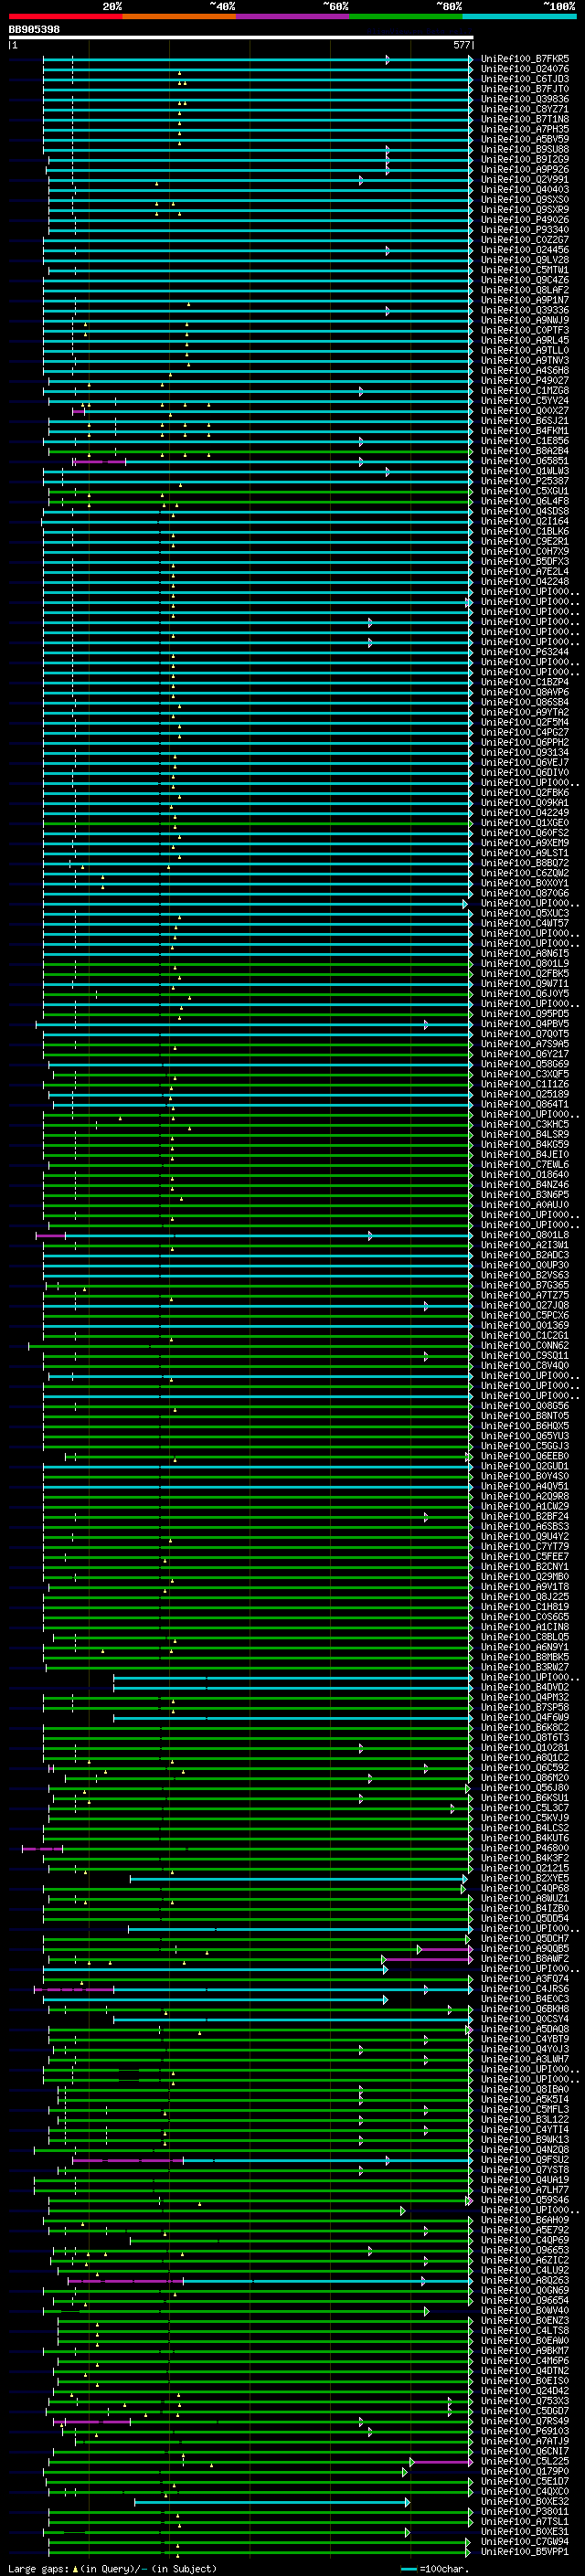
Task: Open hit UniRef100_O24076
Action: point(525,70)
